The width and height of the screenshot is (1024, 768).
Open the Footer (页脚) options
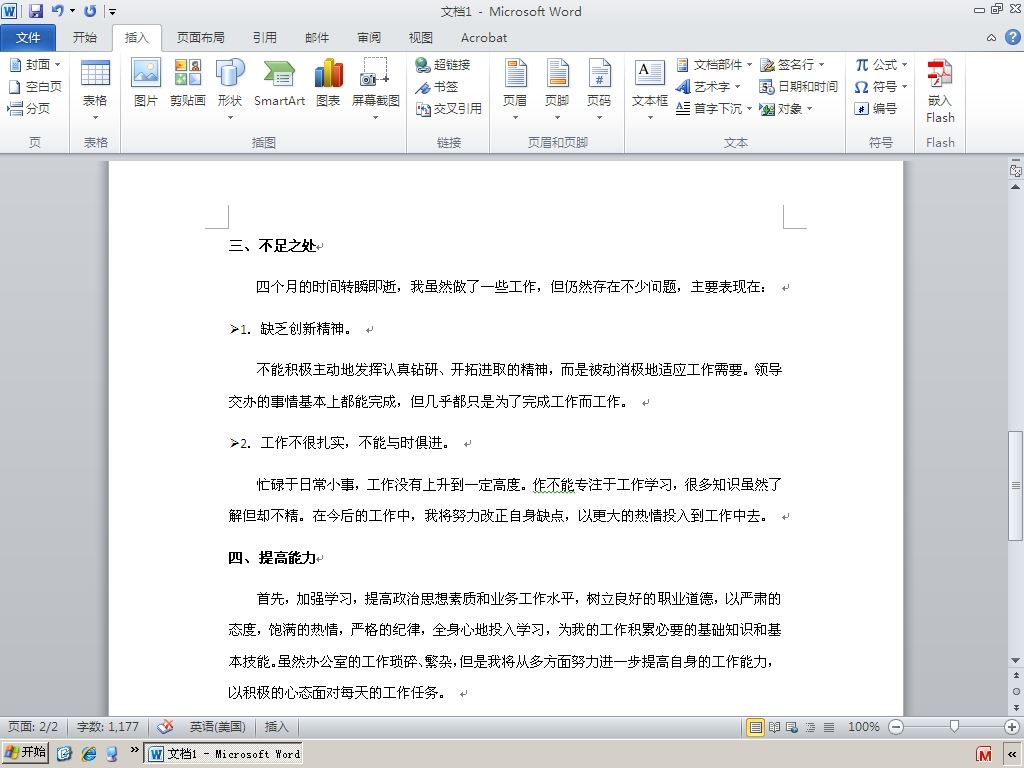[557, 89]
